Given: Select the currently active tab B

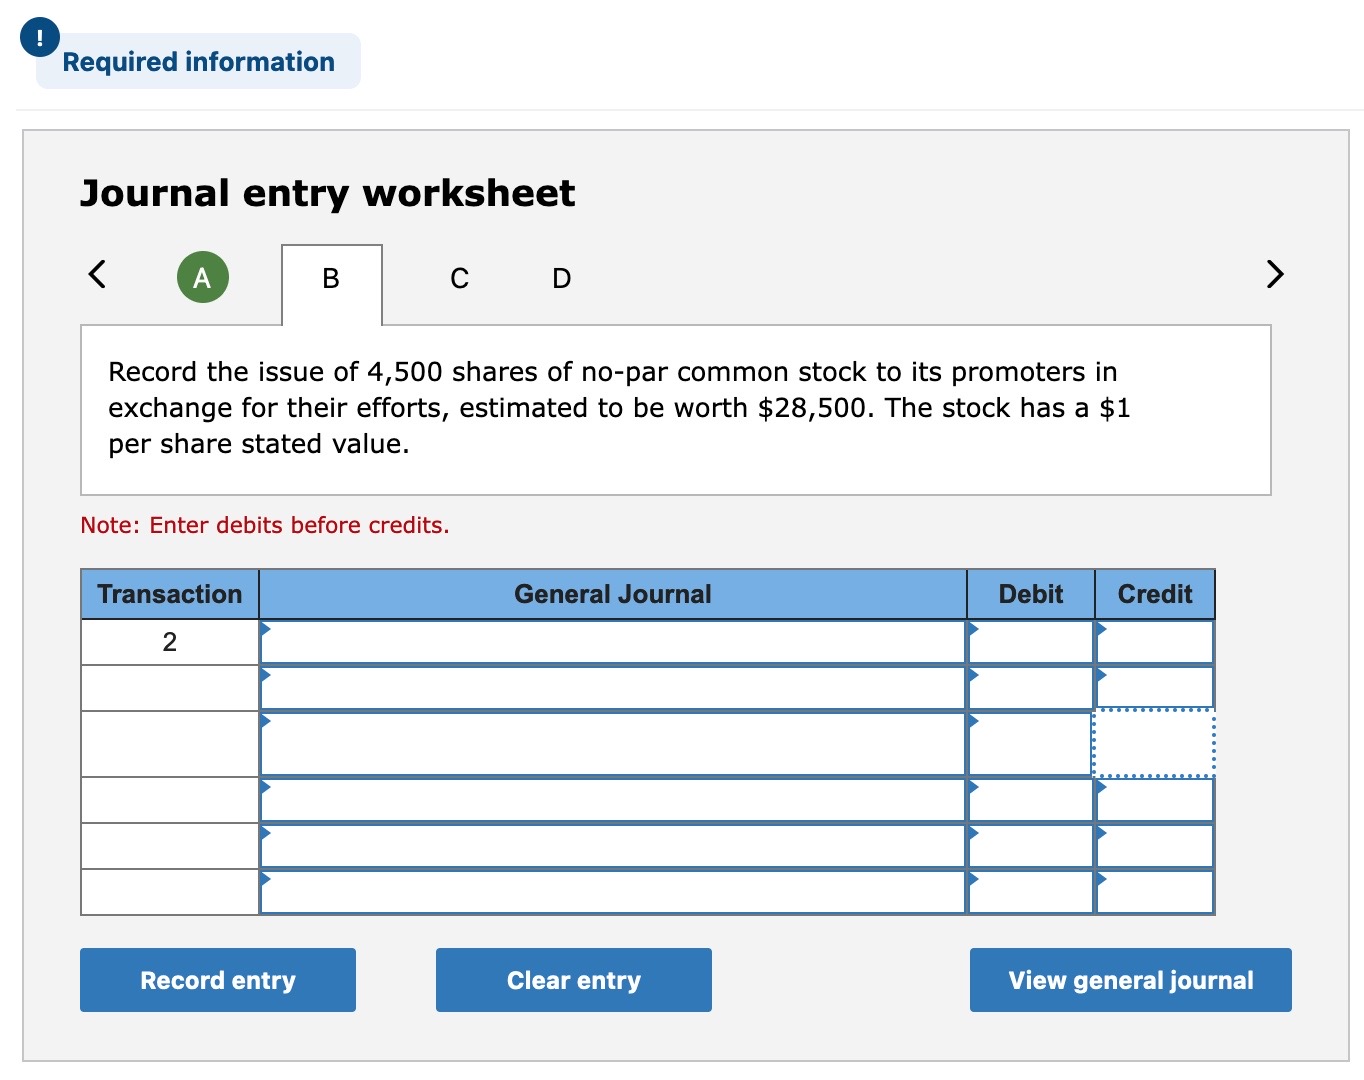Looking at the screenshot, I should pos(330,278).
